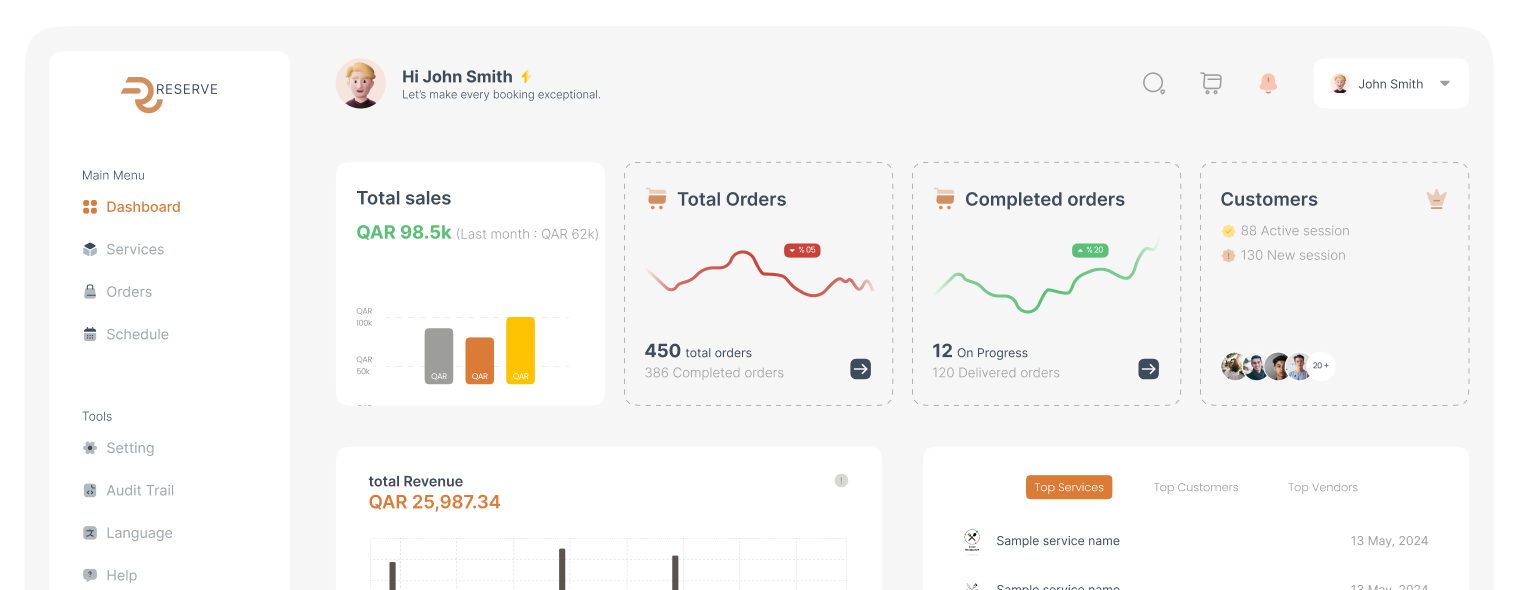Click the 20+ avatar badge on Customers card

click(1320, 366)
